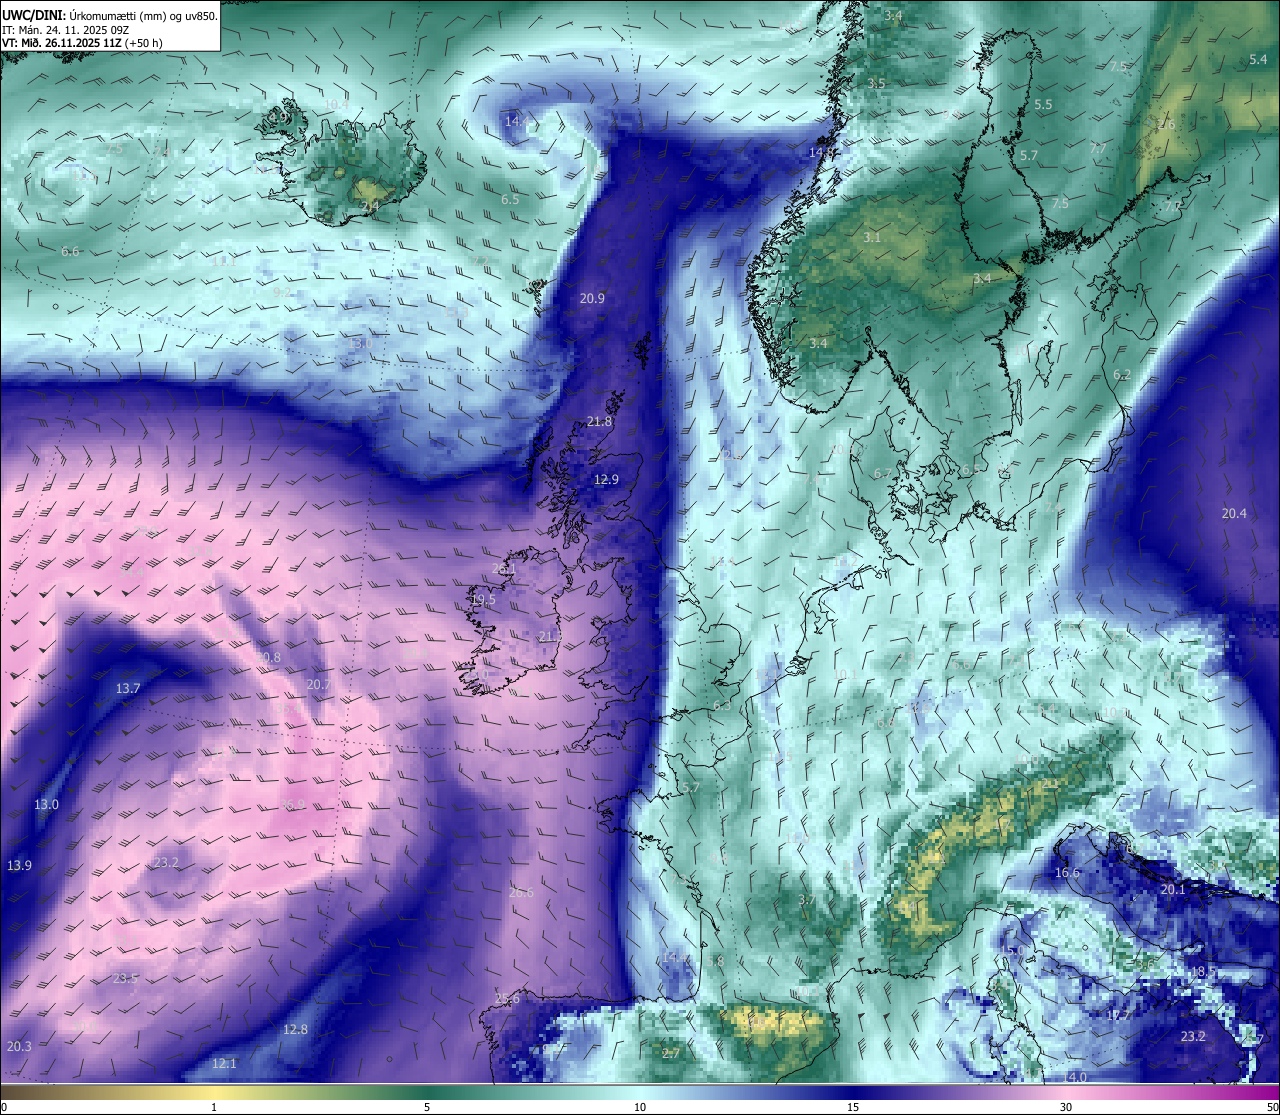Click the 20.3 value in bottom-left corner

point(19,1047)
